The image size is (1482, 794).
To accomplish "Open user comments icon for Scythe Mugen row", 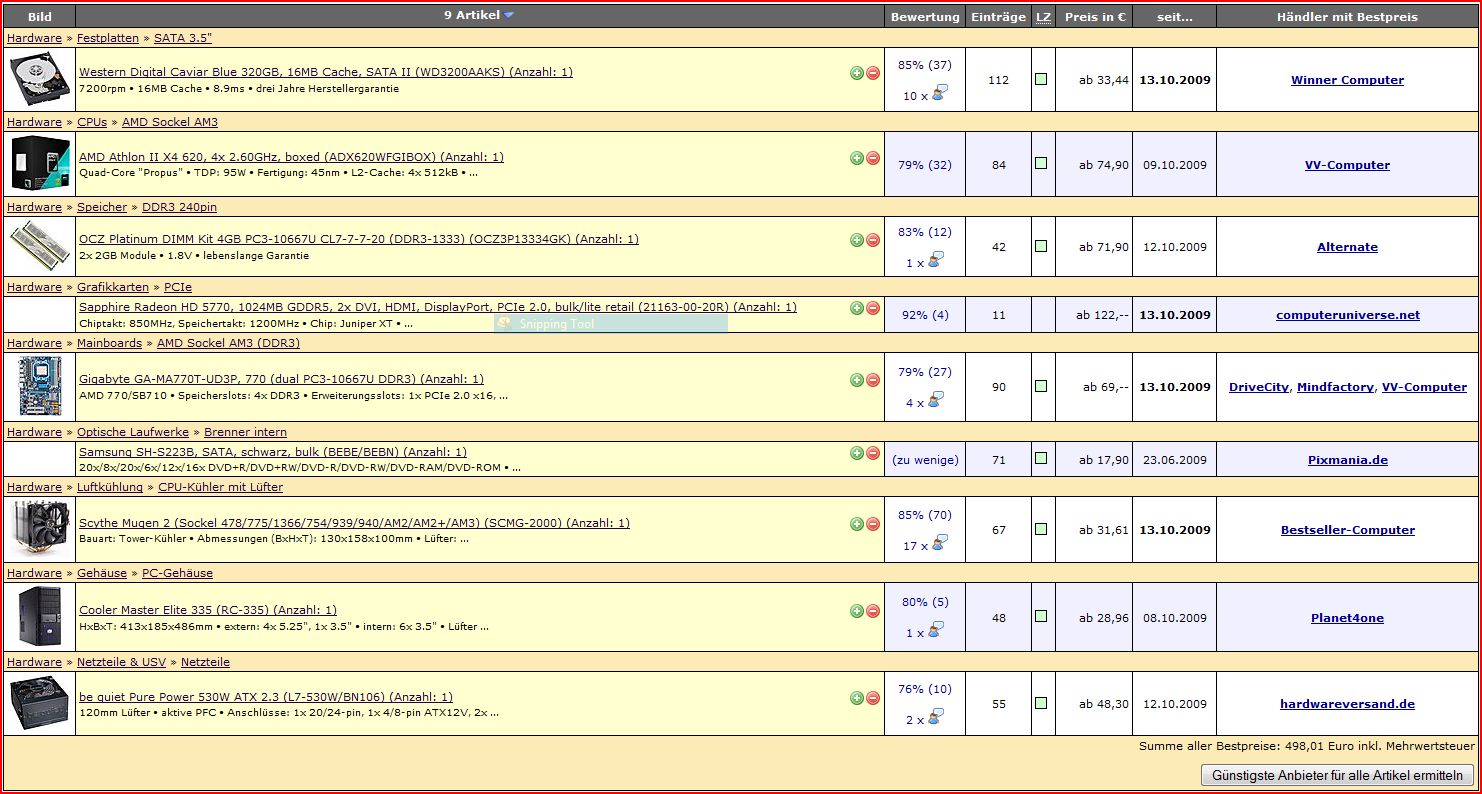I will click(939, 544).
